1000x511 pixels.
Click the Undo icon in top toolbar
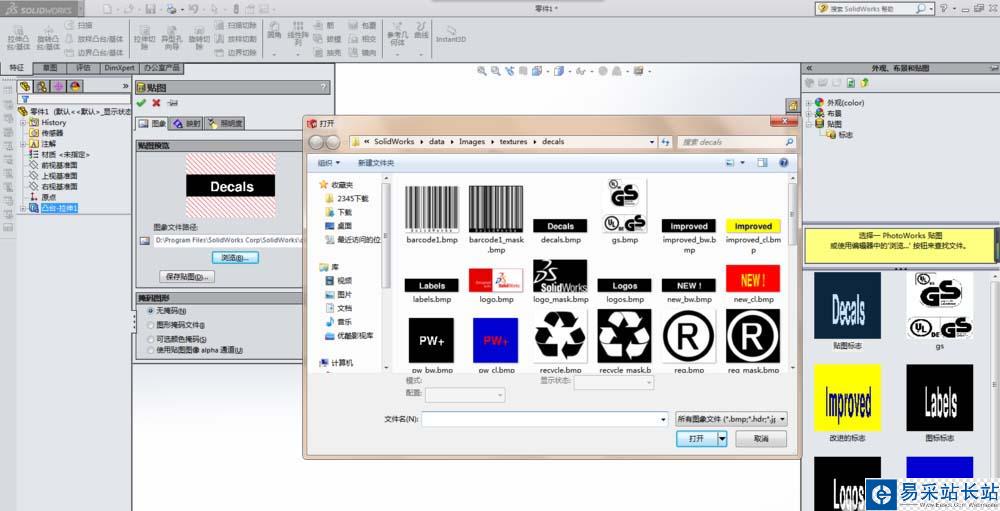coord(193,9)
